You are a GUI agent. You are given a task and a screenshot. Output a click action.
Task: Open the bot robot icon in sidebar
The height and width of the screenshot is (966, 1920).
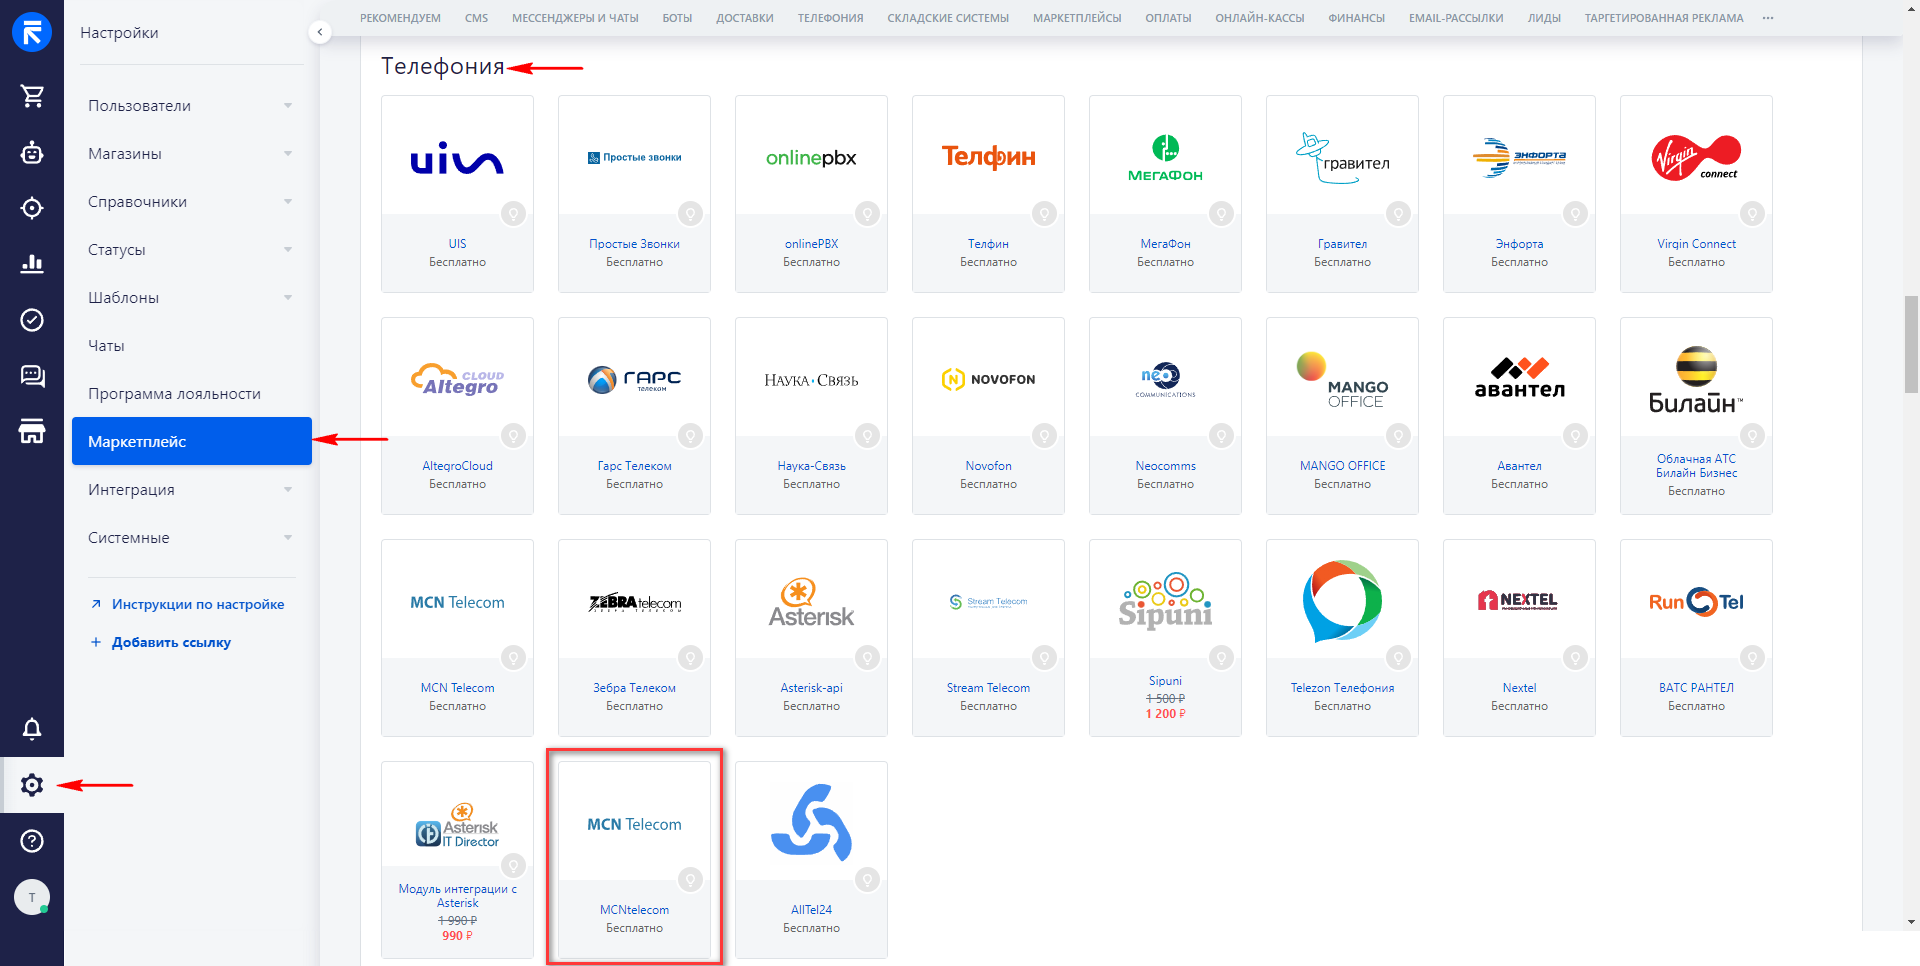pyautogui.click(x=32, y=152)
